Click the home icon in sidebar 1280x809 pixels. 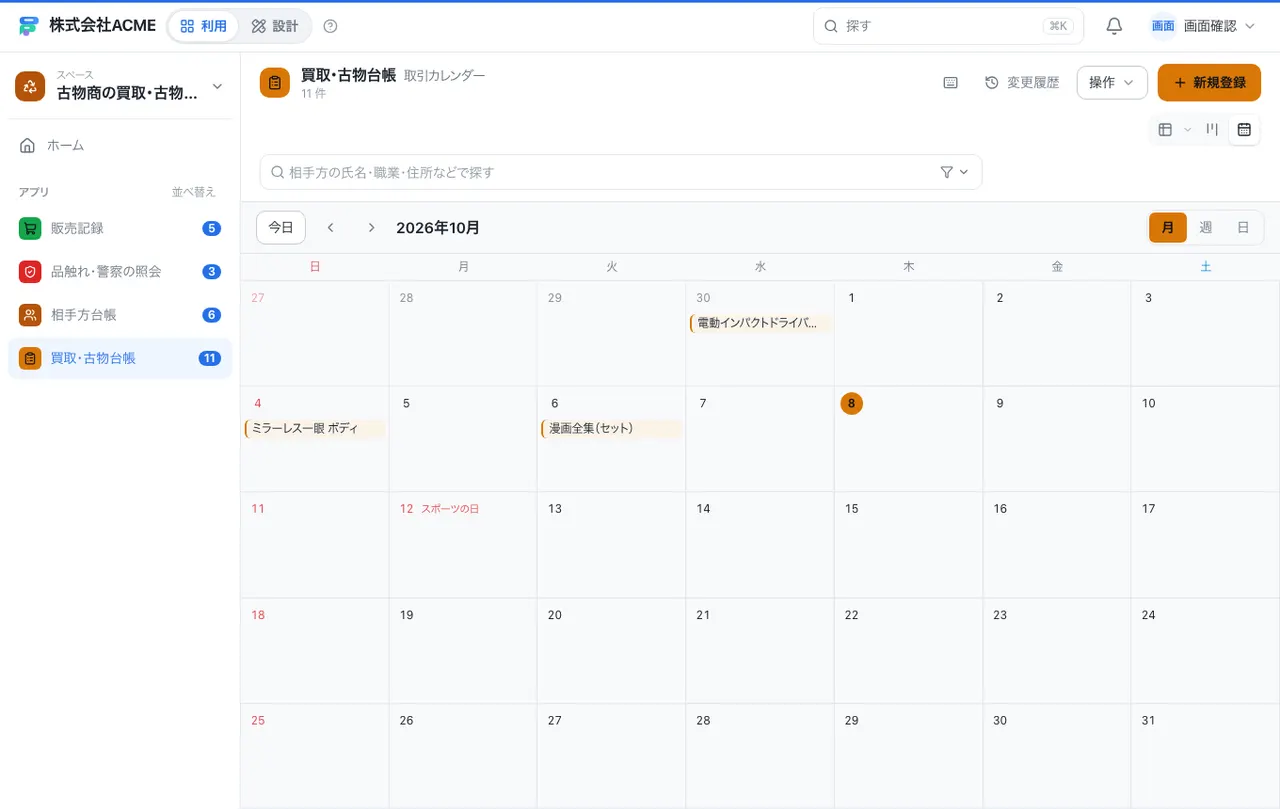(x=27, y=145)
